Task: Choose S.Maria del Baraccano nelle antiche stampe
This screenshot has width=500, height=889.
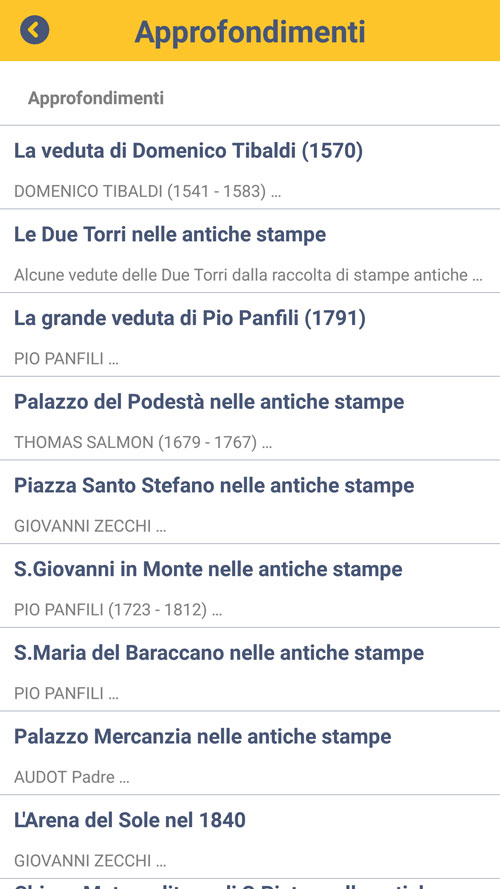Action: tap(250, 669)
